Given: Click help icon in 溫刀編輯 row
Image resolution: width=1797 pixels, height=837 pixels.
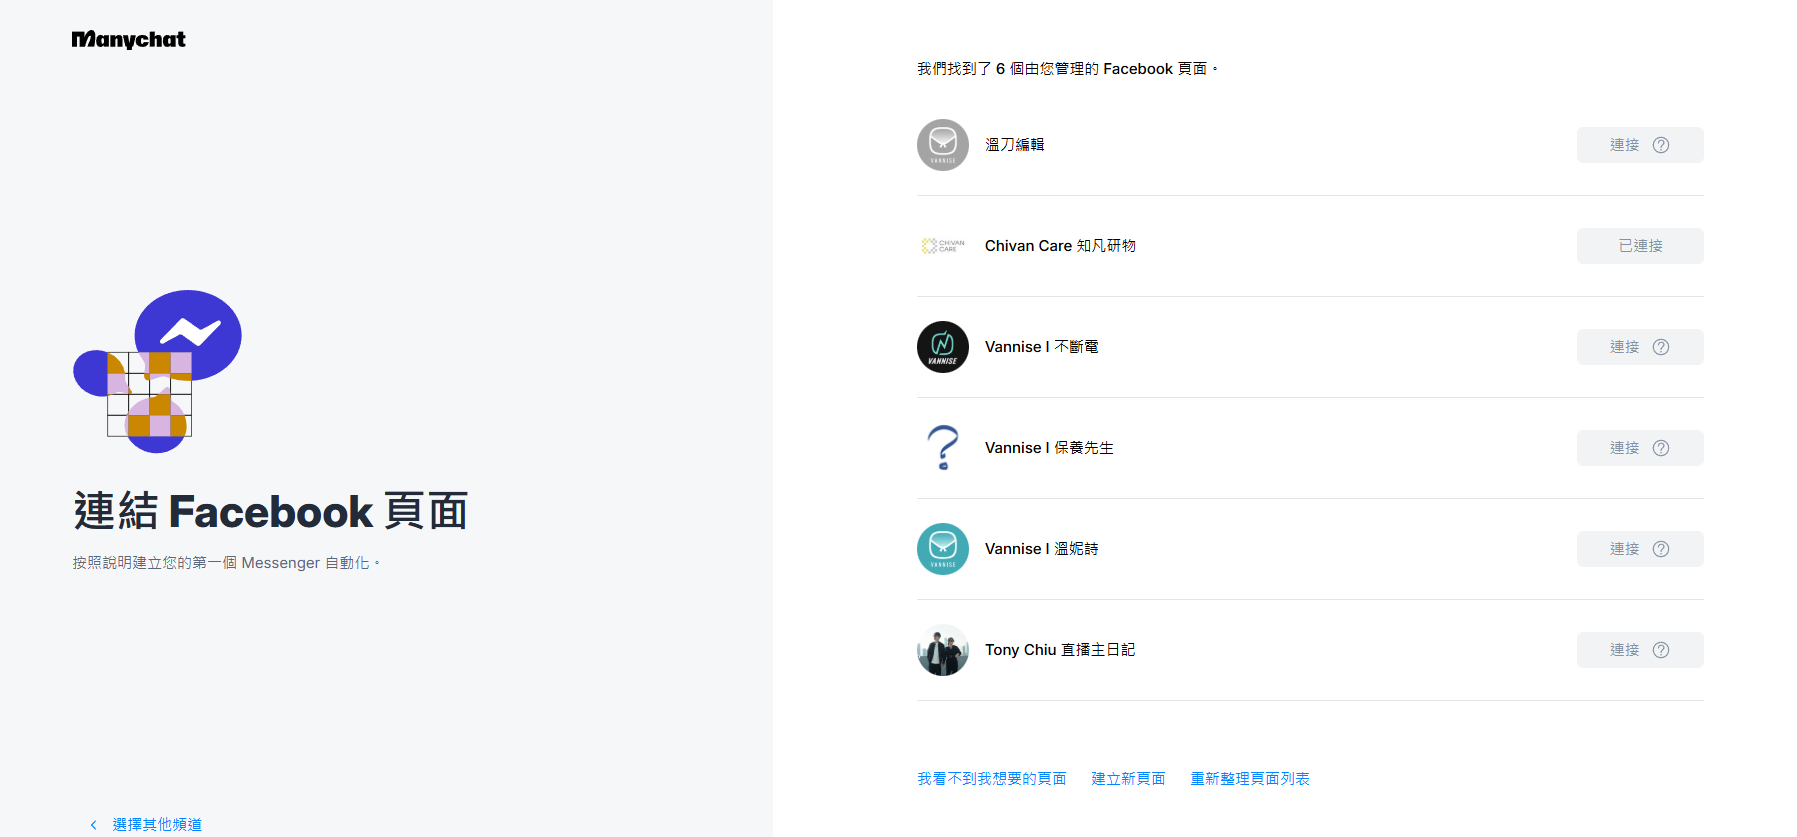Looking at the screenshot, I should pyautogui.click(x=1661, y=145).
